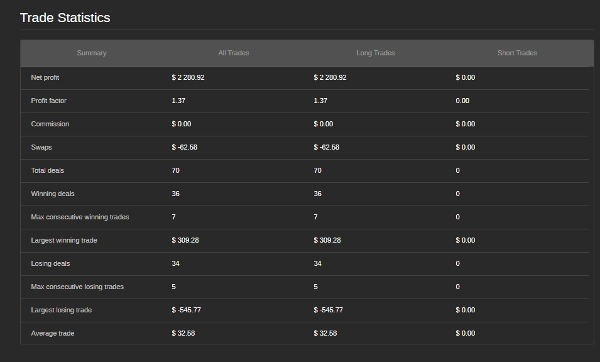Select Long Trades net profit value

[x=330, y=78]
